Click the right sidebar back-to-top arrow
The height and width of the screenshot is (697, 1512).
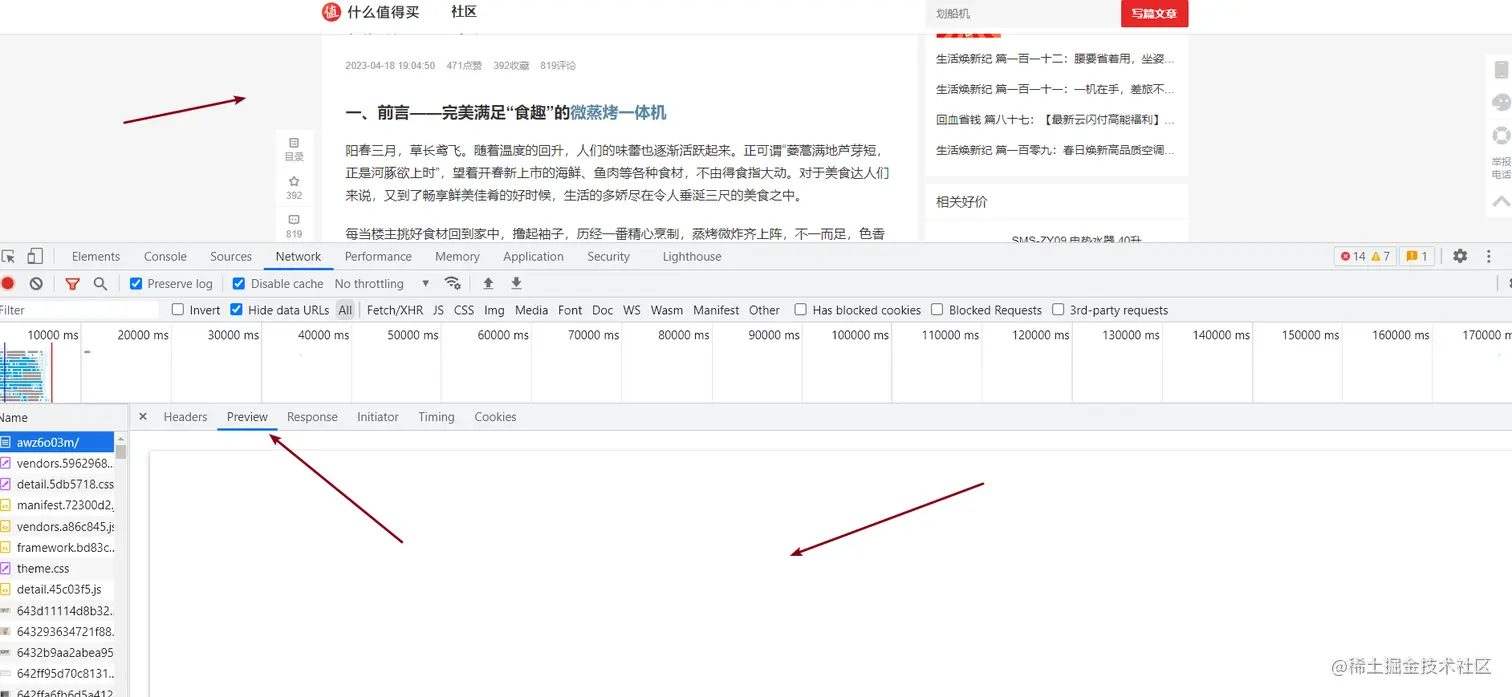[x=1501, y=202]
